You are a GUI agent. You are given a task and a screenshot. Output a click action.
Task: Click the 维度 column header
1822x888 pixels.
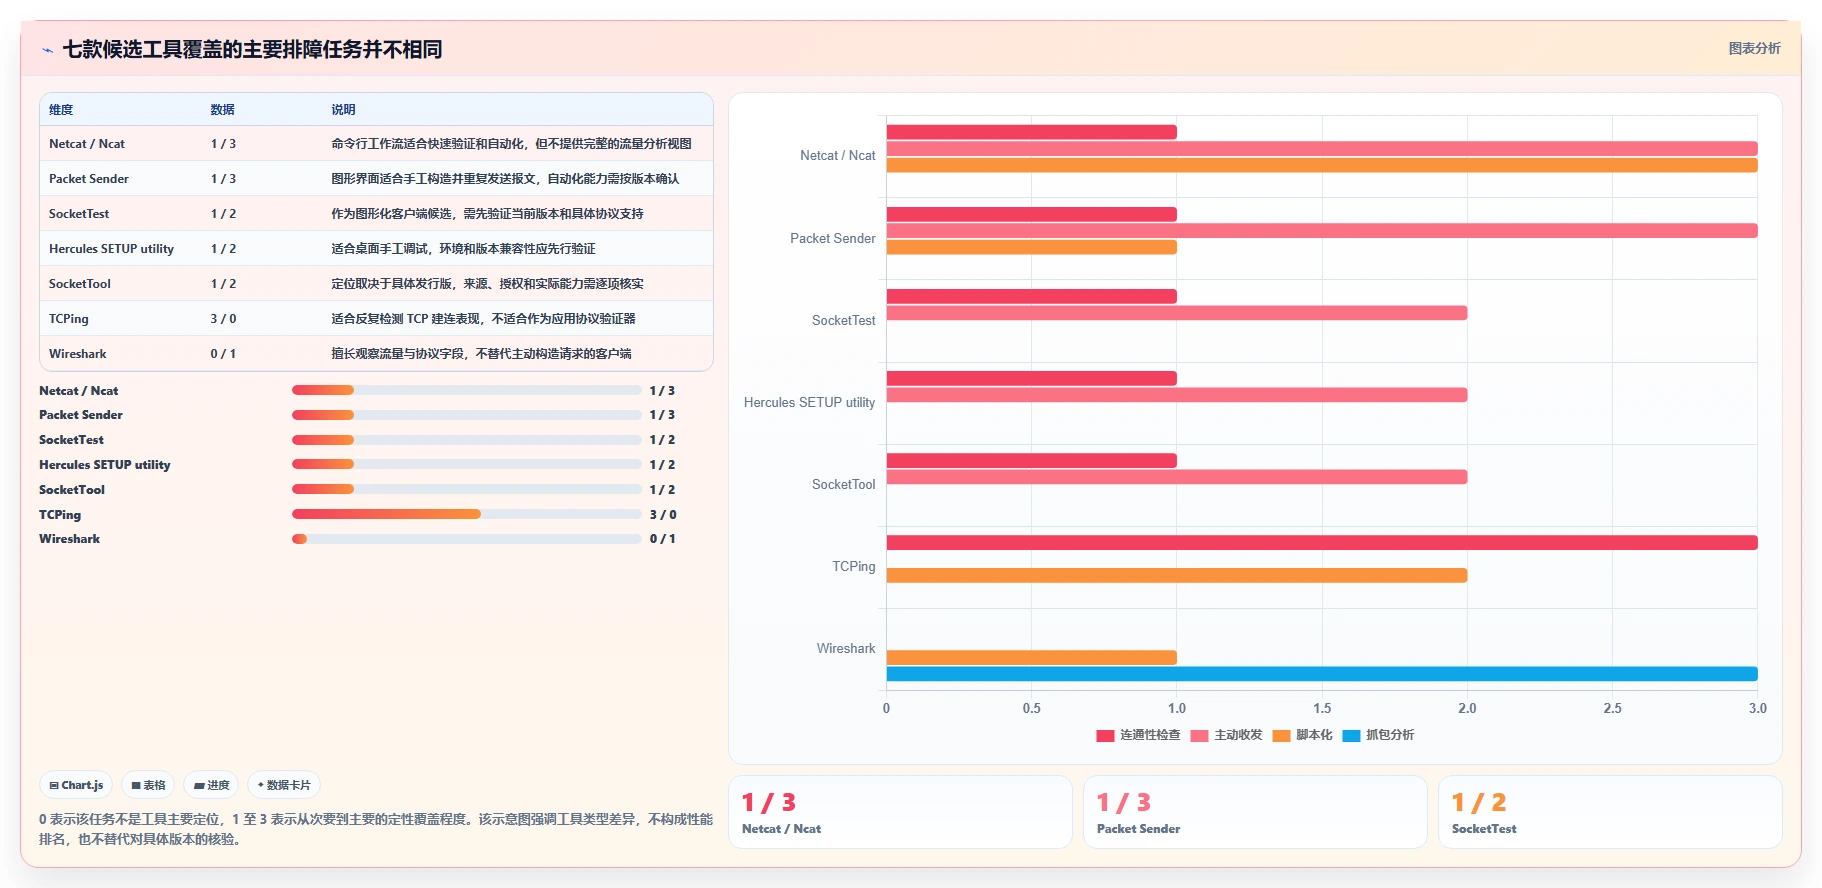click(61, 110)
